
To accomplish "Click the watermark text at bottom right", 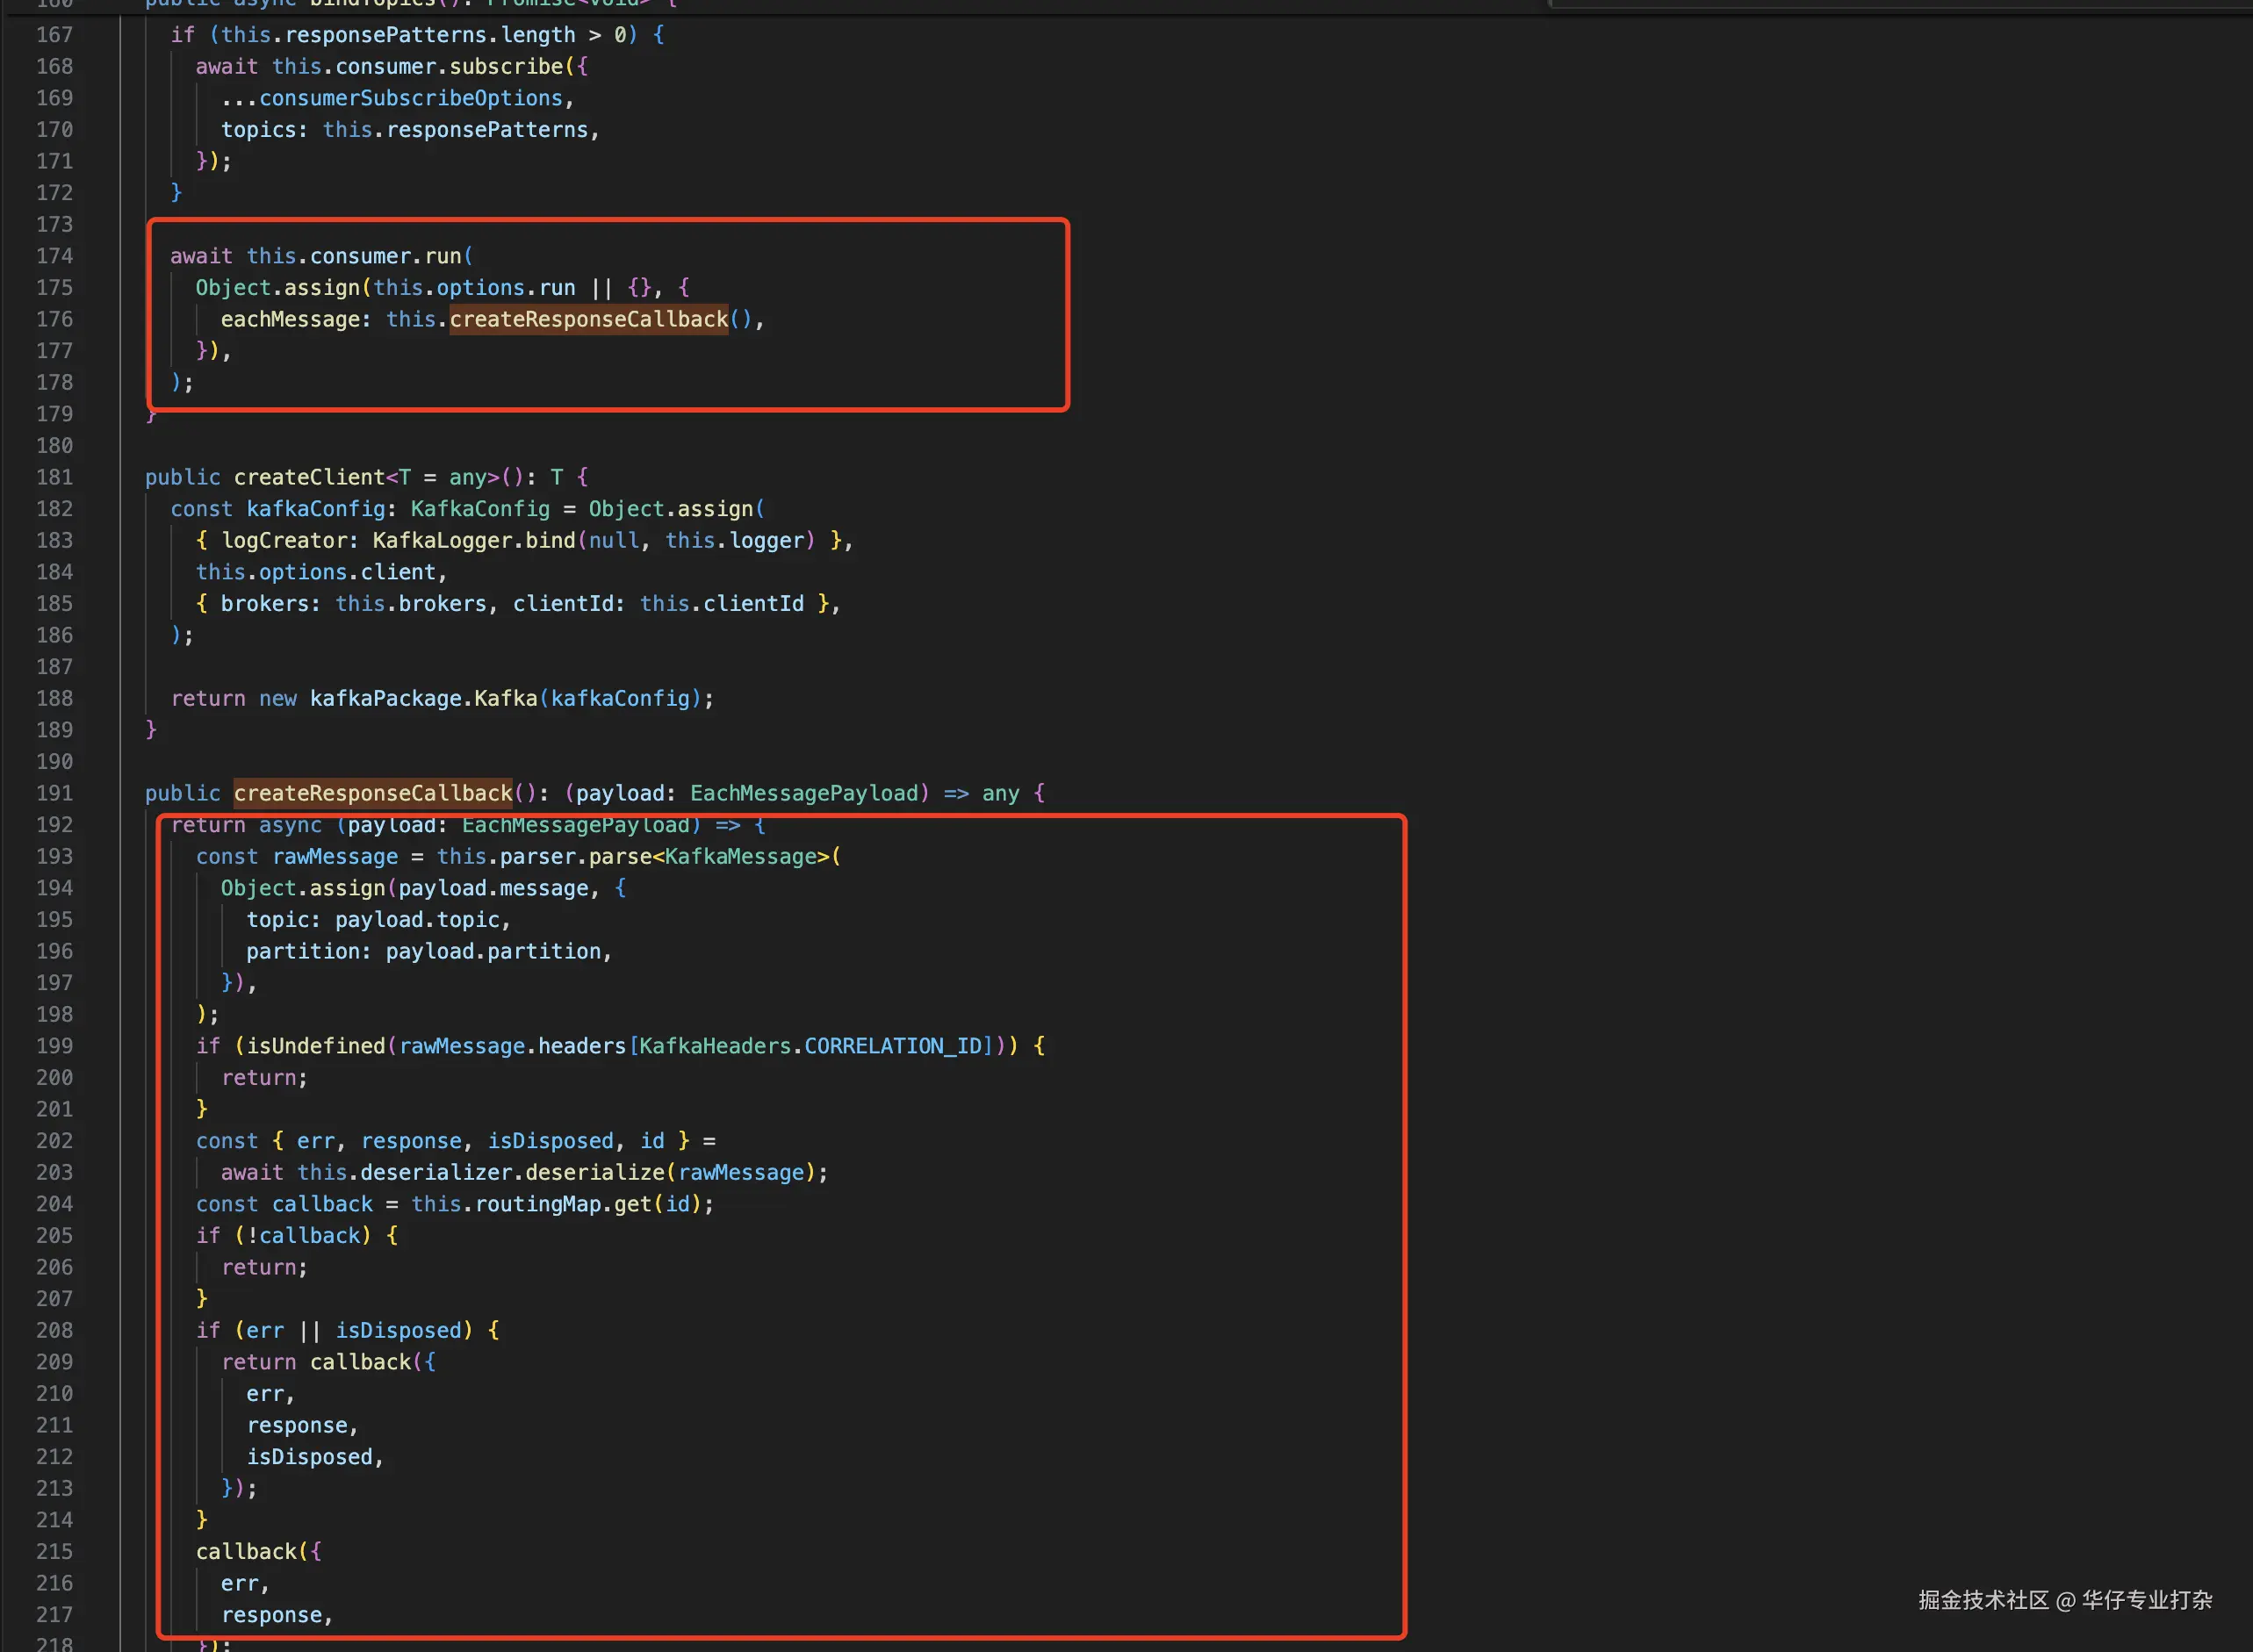I will point(2064,1600).
